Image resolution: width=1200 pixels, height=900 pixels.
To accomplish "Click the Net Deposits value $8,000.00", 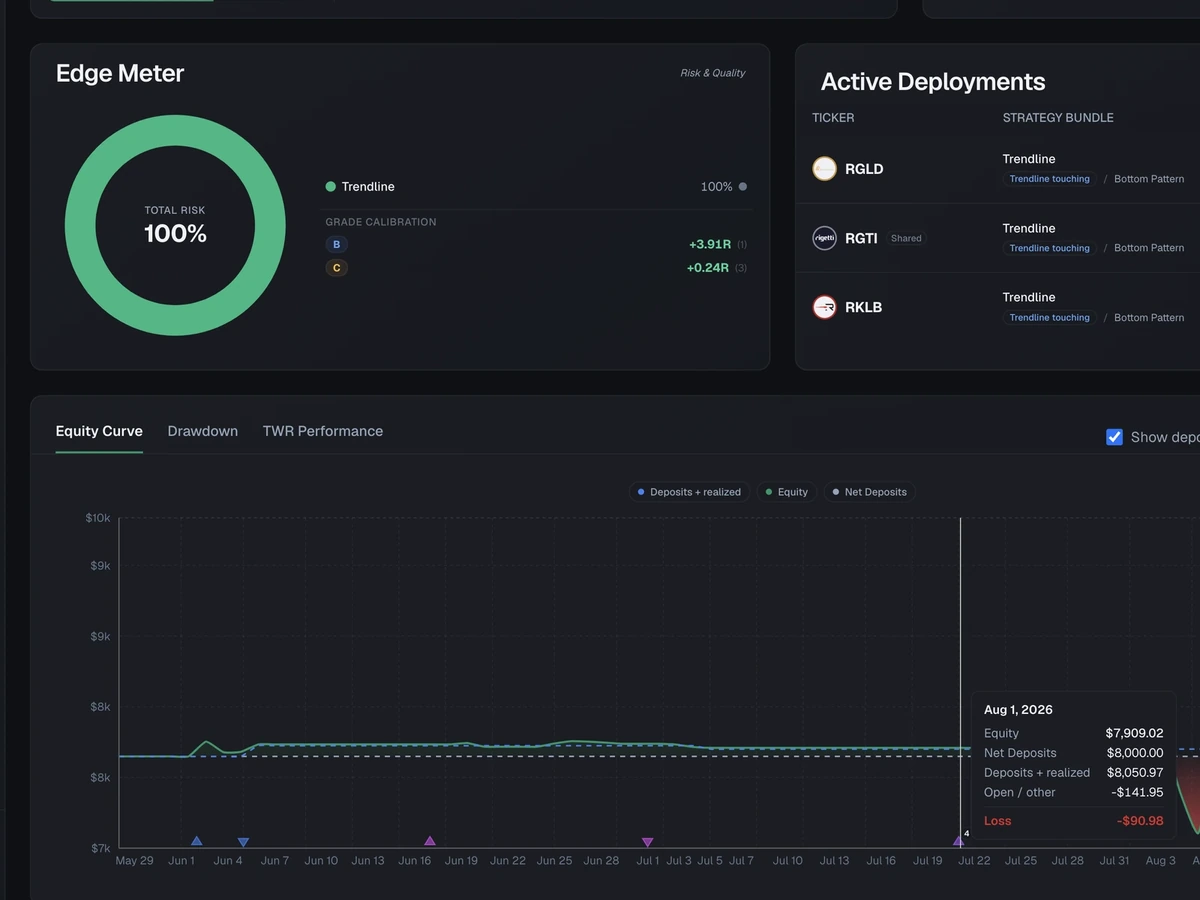I will (1134, 753).
